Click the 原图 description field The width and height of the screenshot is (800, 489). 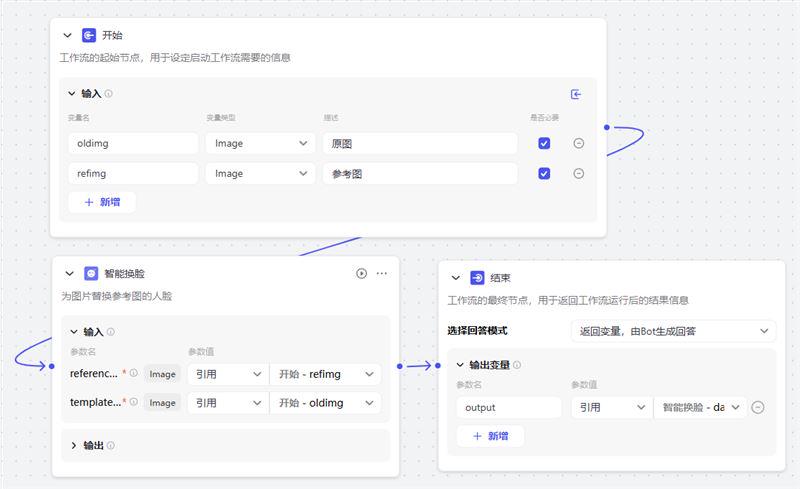pos(420,143)
